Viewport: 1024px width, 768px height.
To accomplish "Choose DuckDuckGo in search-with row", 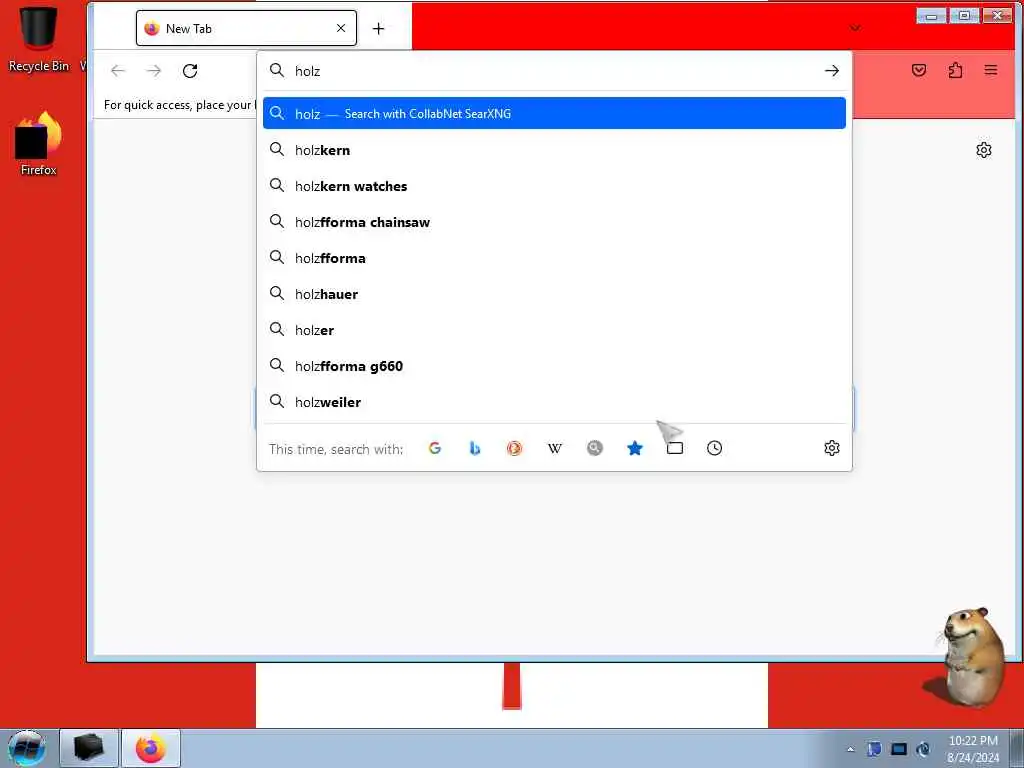I will (x=515, y=448).
